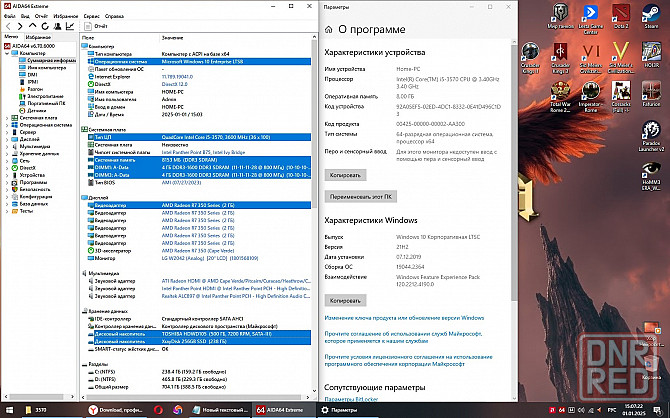This screenshot has height=418, width=670.
Task: Open the Crusader Kings 3 desktop shortcut
Action: pos(560,58)
